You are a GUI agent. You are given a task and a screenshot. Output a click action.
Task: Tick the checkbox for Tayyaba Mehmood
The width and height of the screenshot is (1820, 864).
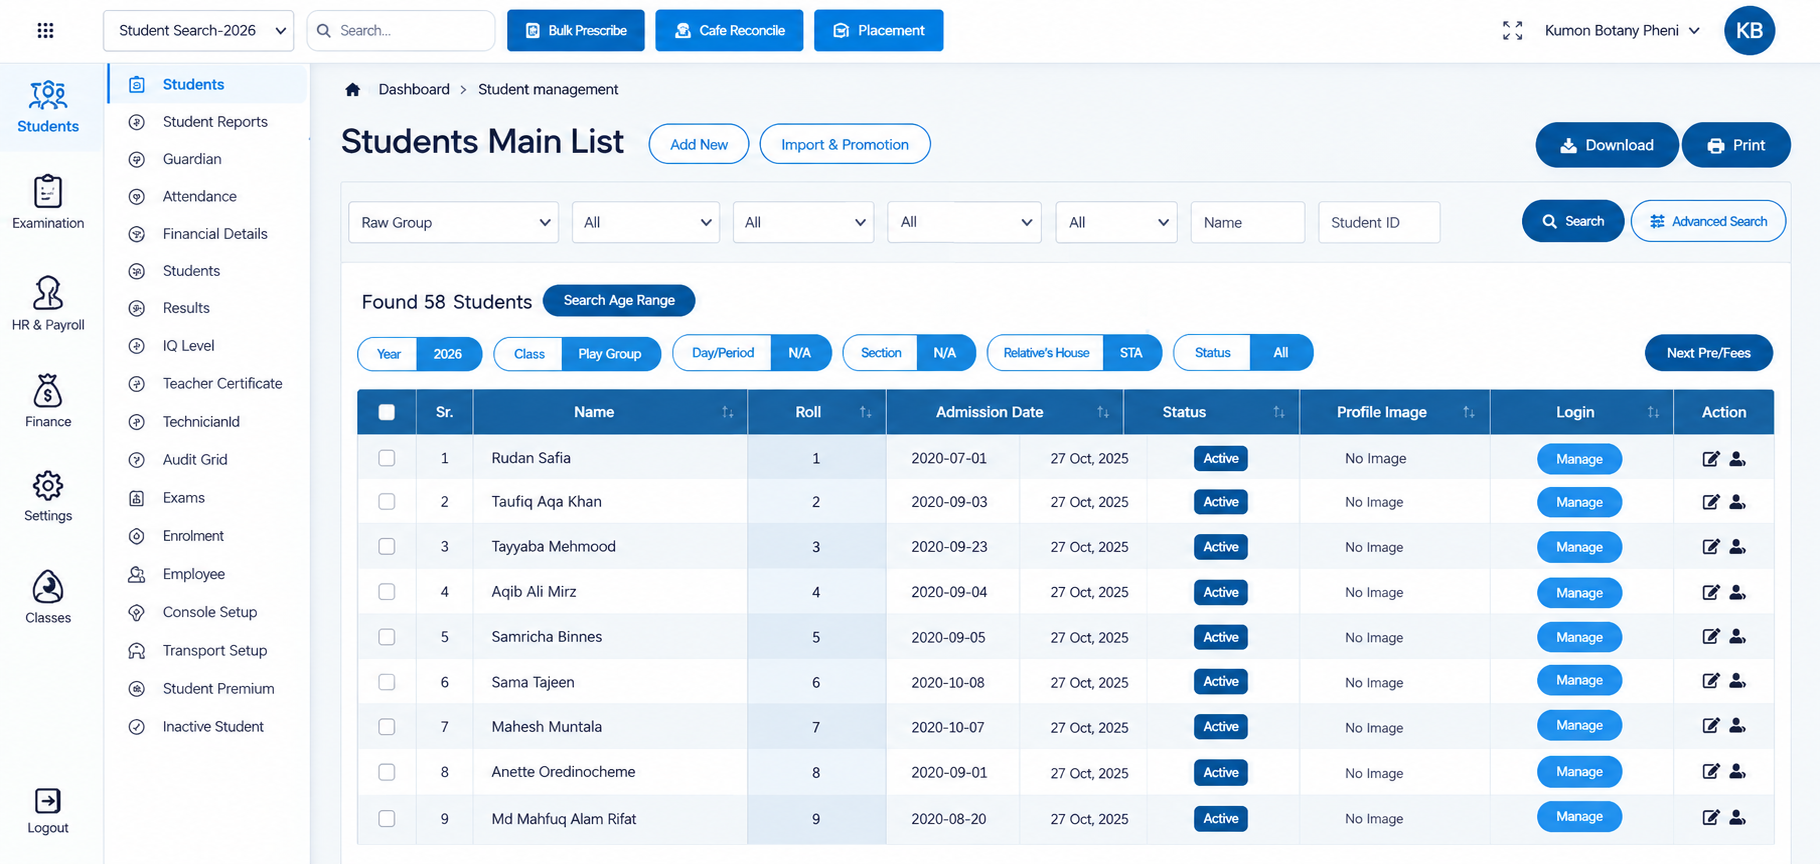pyautogui.click(x=387, y=547)
